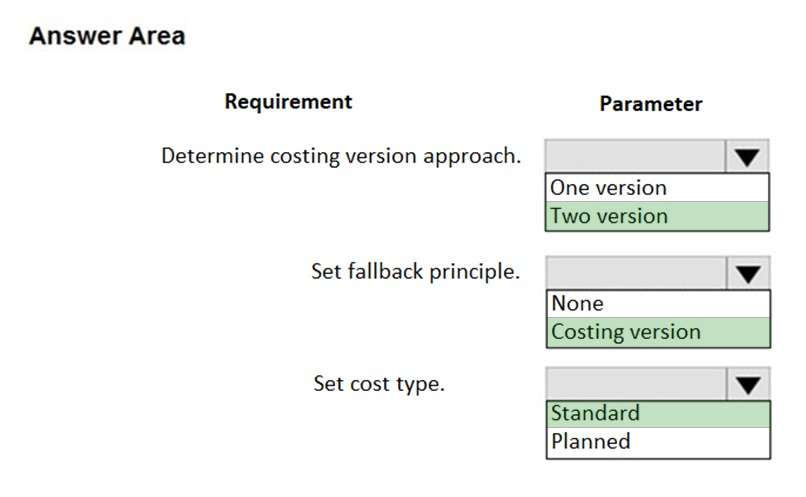This screenshot has height=497, width=806.
Task: Click the 'Parameter' column header
Action: [651, 104]
